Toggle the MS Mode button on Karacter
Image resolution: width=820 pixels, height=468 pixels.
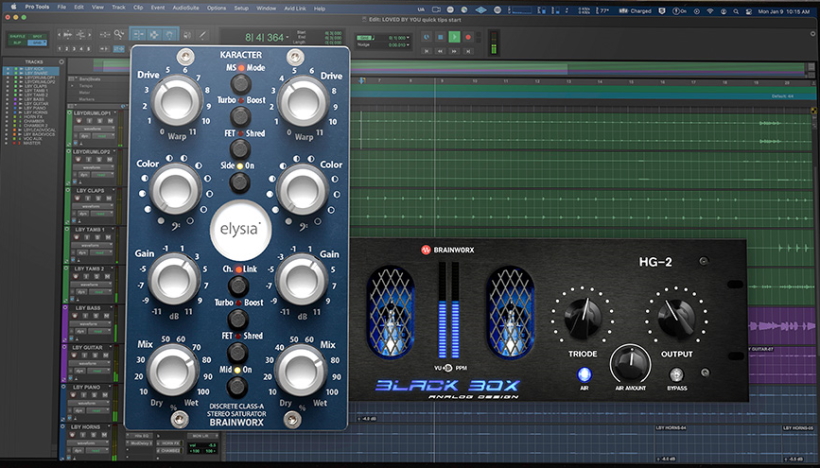(241, 83)
